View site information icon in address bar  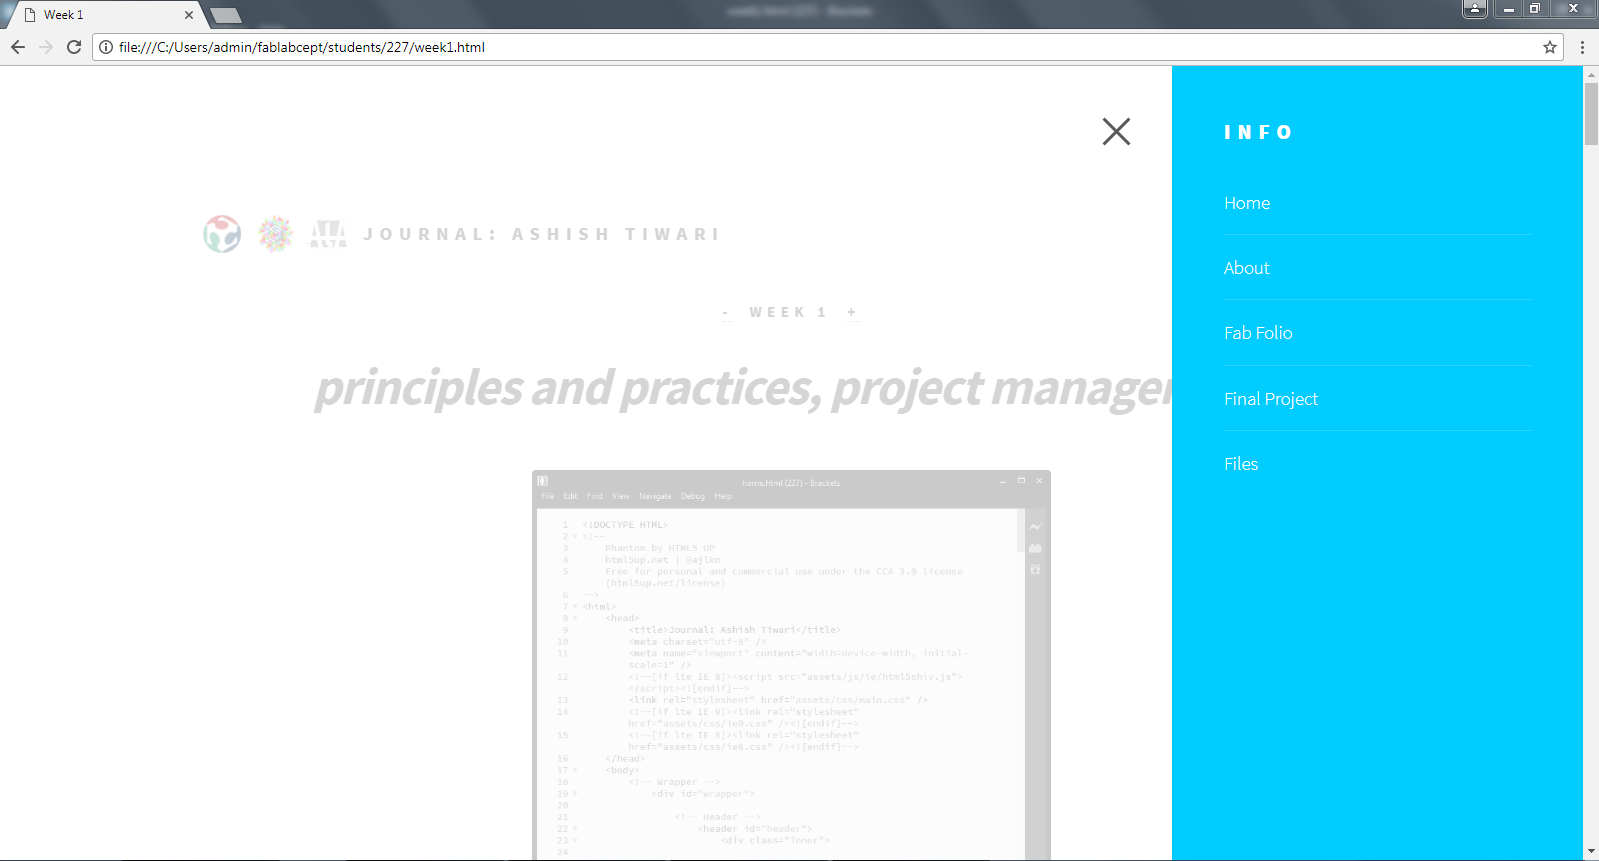(106, 47)
